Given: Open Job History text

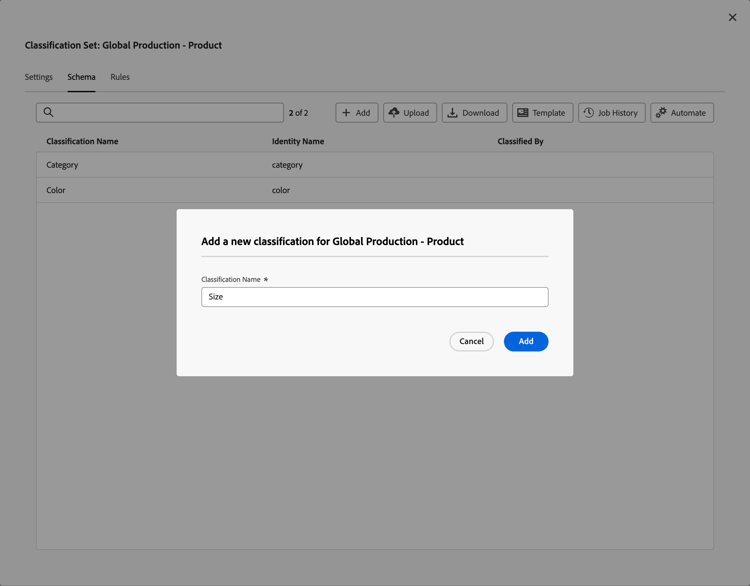Looking at the screenshot, I should (x=618, y=113).
